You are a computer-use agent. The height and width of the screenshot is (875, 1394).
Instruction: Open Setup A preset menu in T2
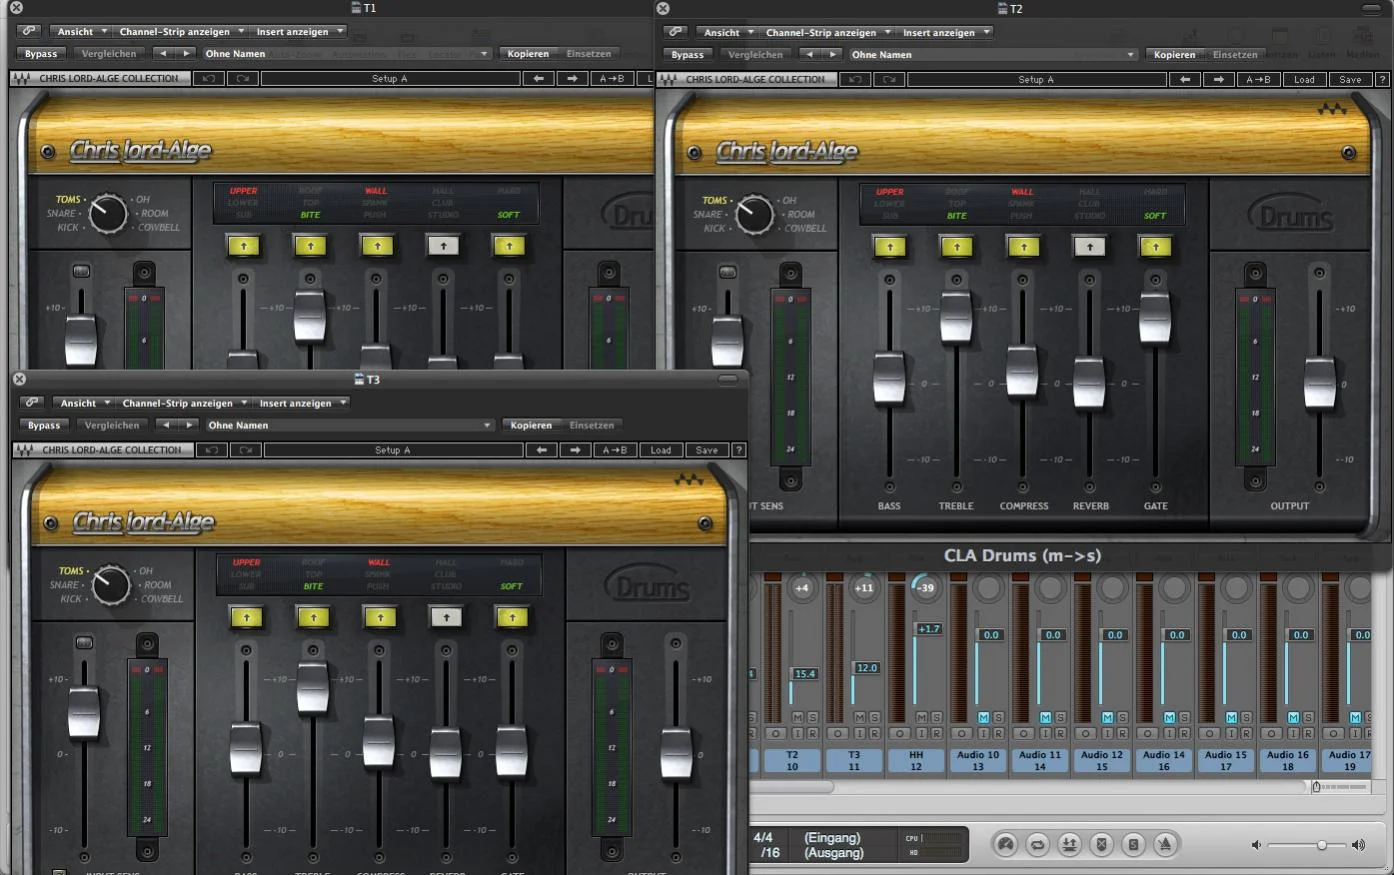point(1036,80)
